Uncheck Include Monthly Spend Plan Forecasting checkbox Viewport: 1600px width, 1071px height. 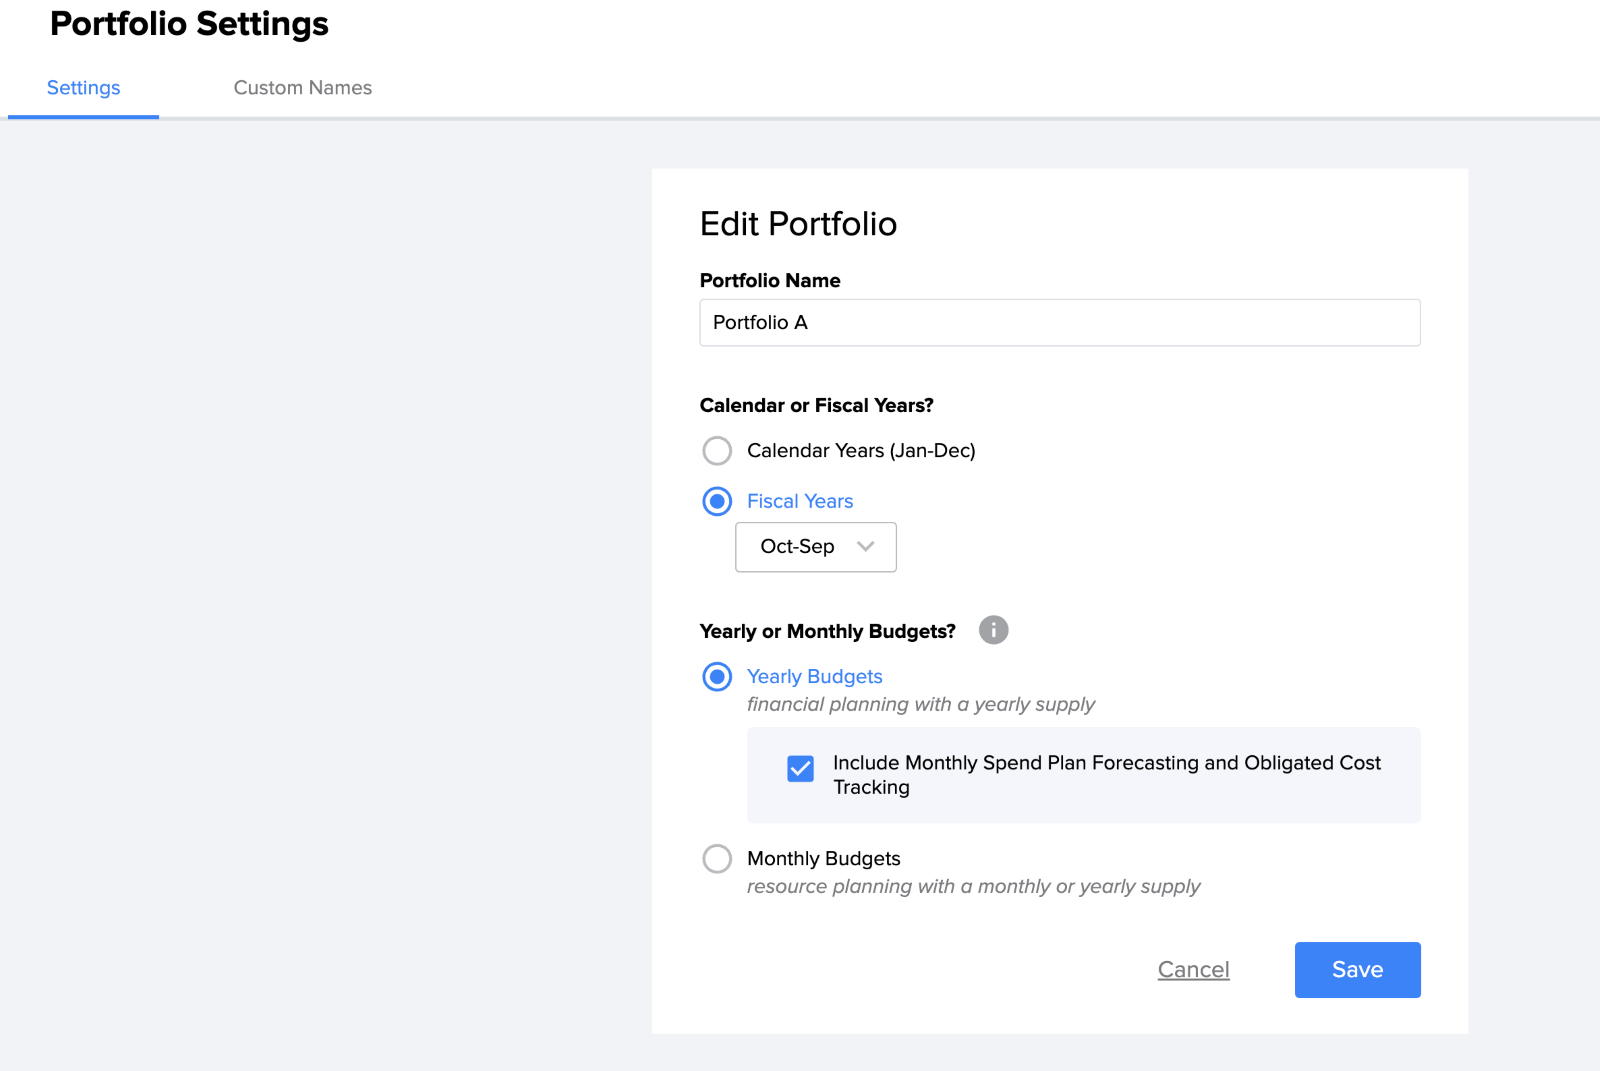[800, 768]
